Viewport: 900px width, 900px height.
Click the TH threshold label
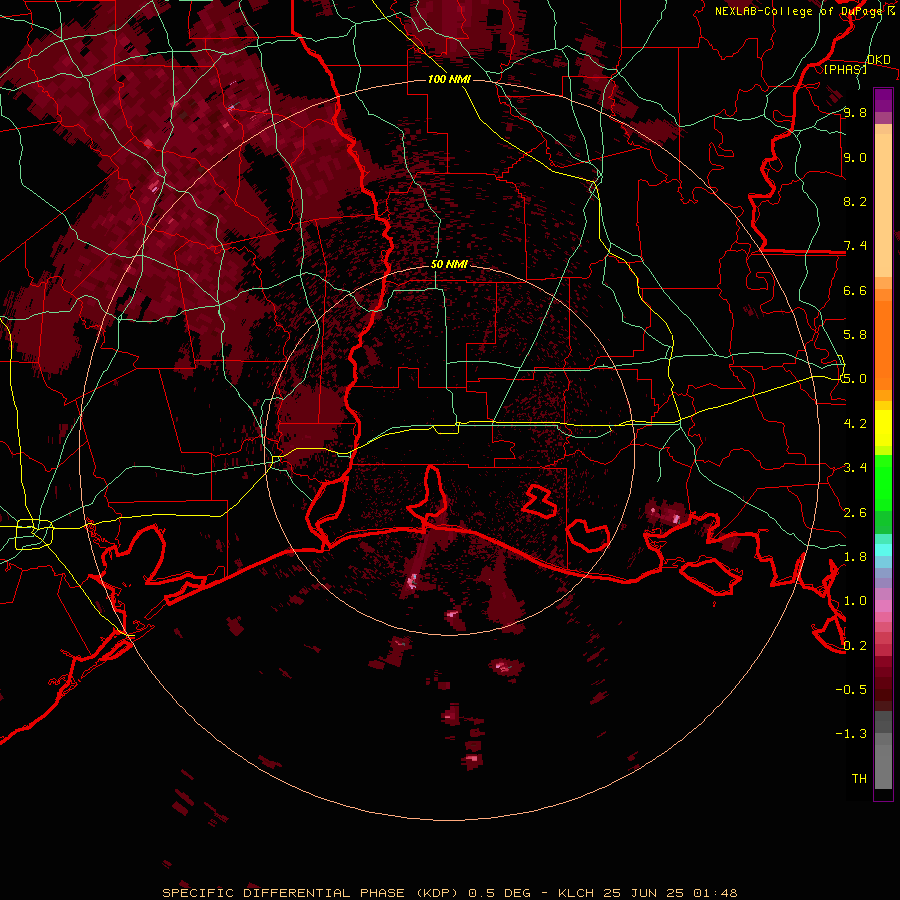tap(859, 779)
